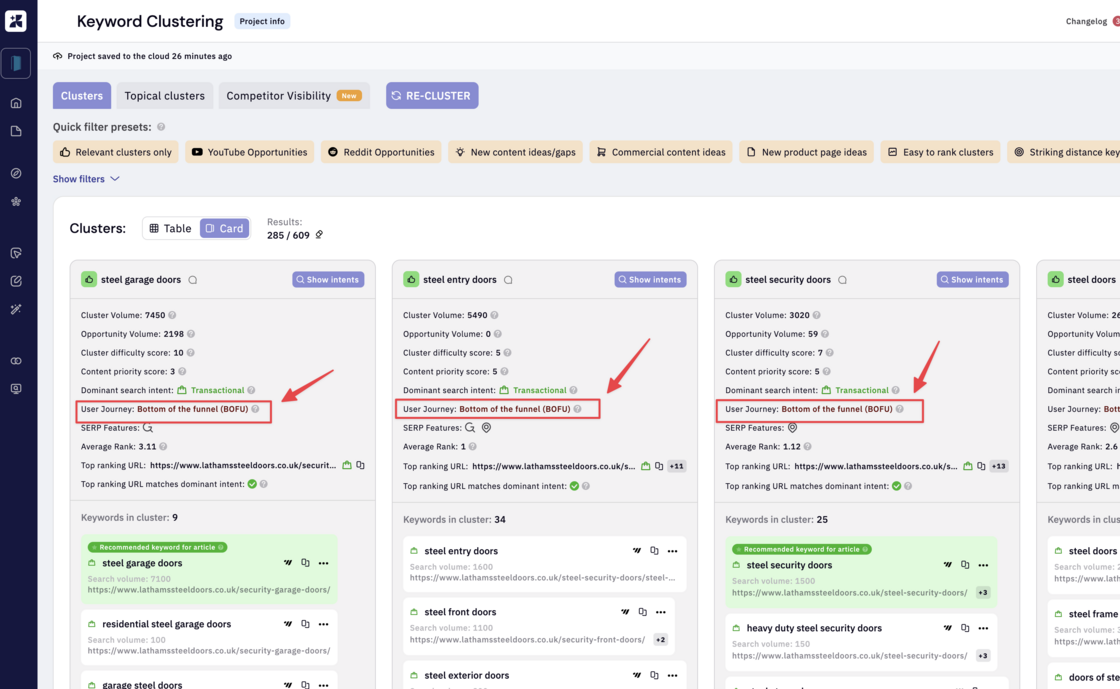Click the app logo at top left
Image resolution: width=1120 pixels, height=689 pixels.
tap(16, 21)
